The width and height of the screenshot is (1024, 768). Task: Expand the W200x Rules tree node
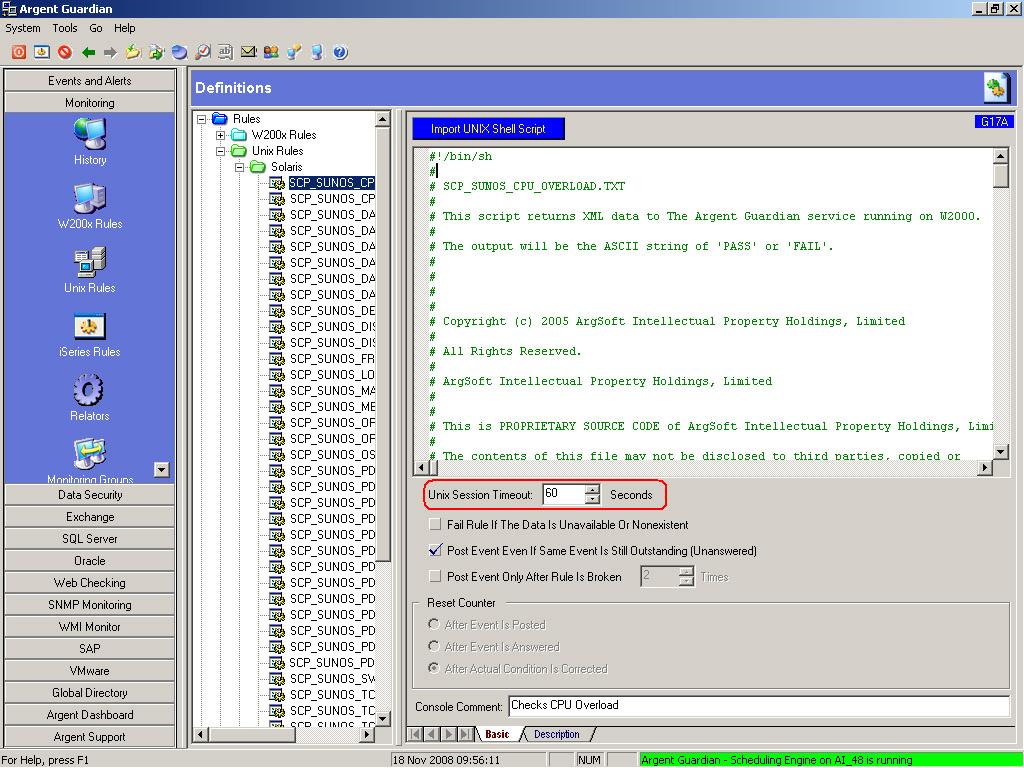221,135
